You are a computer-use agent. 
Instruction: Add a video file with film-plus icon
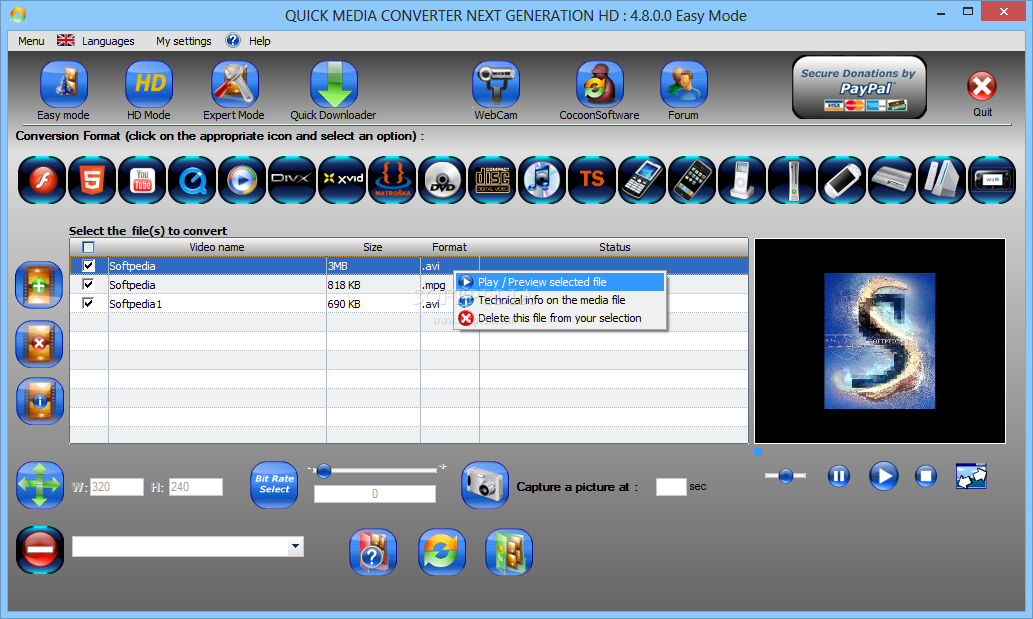40,285
